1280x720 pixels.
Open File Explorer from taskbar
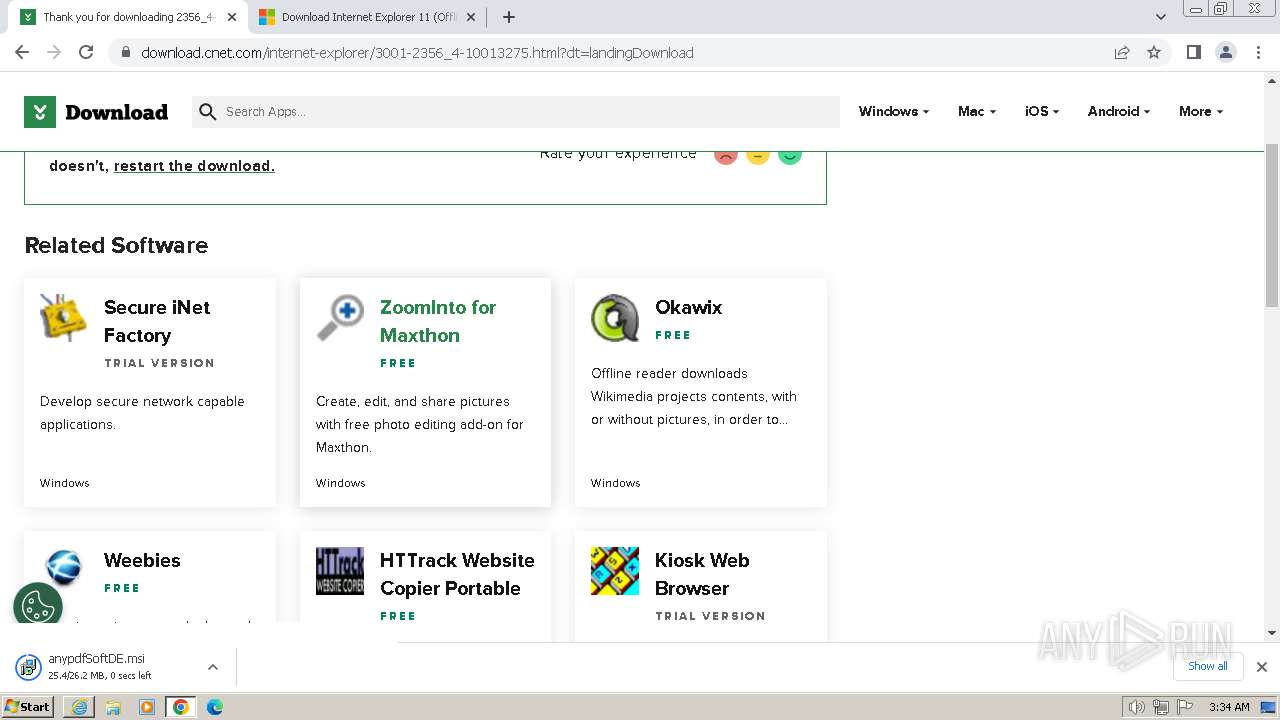pos(113,707)
